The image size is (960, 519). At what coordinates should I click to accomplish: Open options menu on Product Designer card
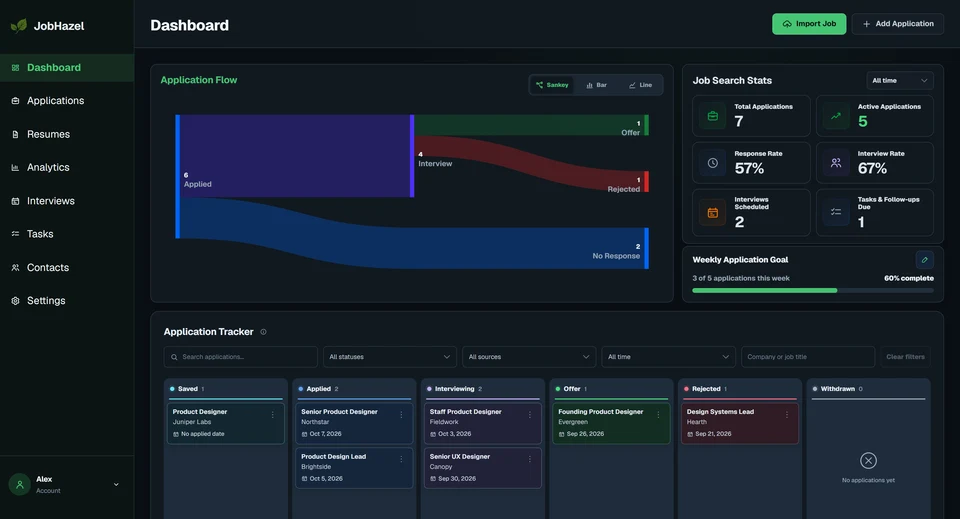pos(272,415)
